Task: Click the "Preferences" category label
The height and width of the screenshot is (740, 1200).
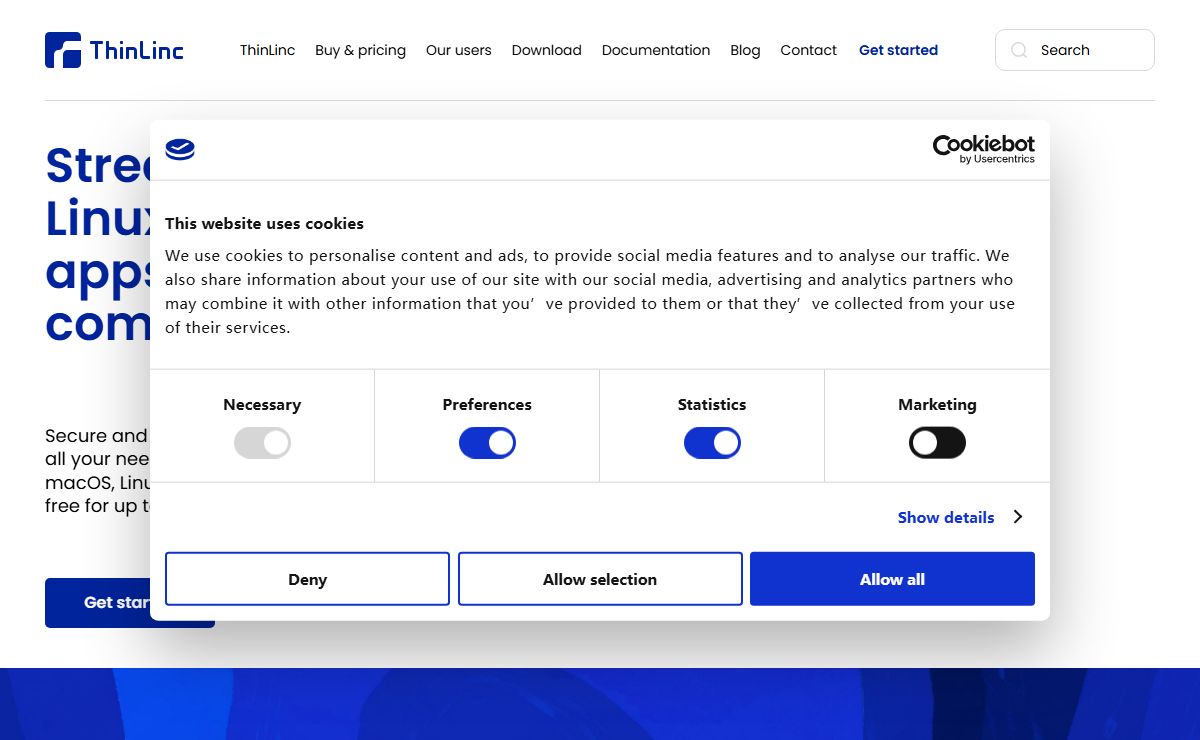Action: (487, 405)
